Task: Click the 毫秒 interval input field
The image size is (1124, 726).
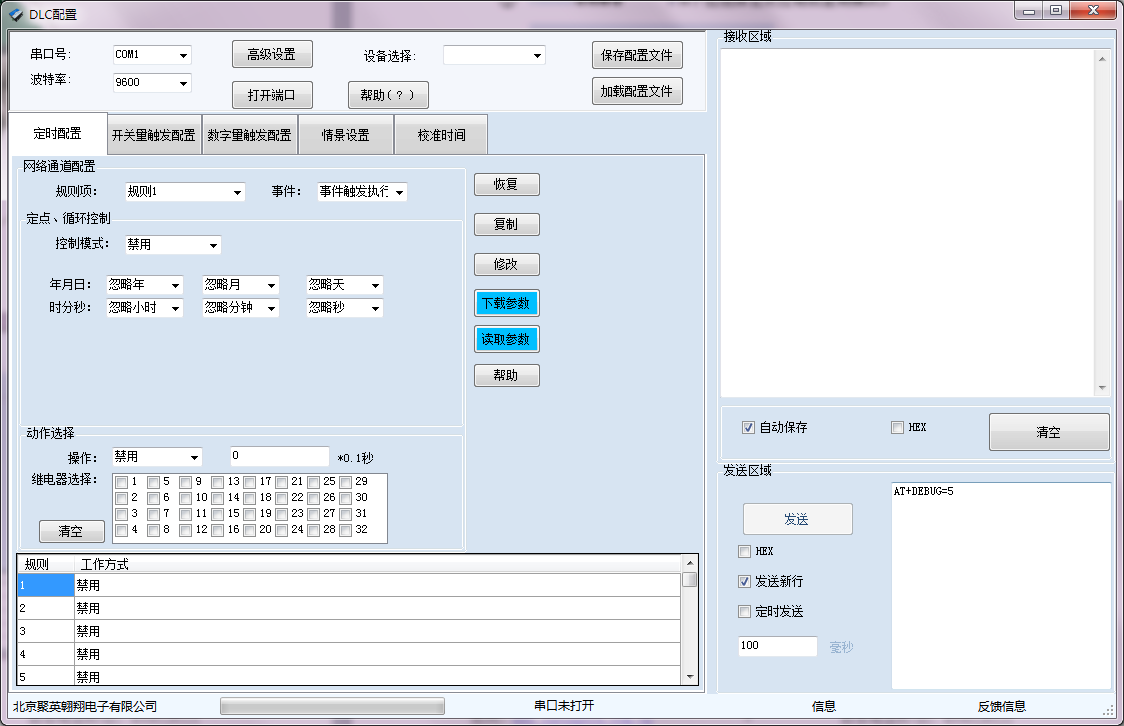Action: pyautogui.click(x=777, y=646)
